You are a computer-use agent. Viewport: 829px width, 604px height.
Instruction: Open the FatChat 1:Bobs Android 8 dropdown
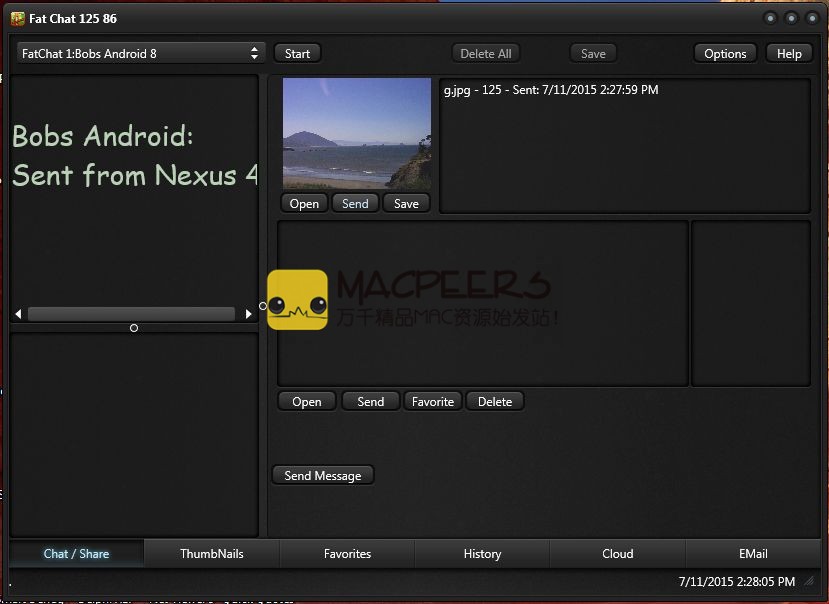tap(141, 53)
